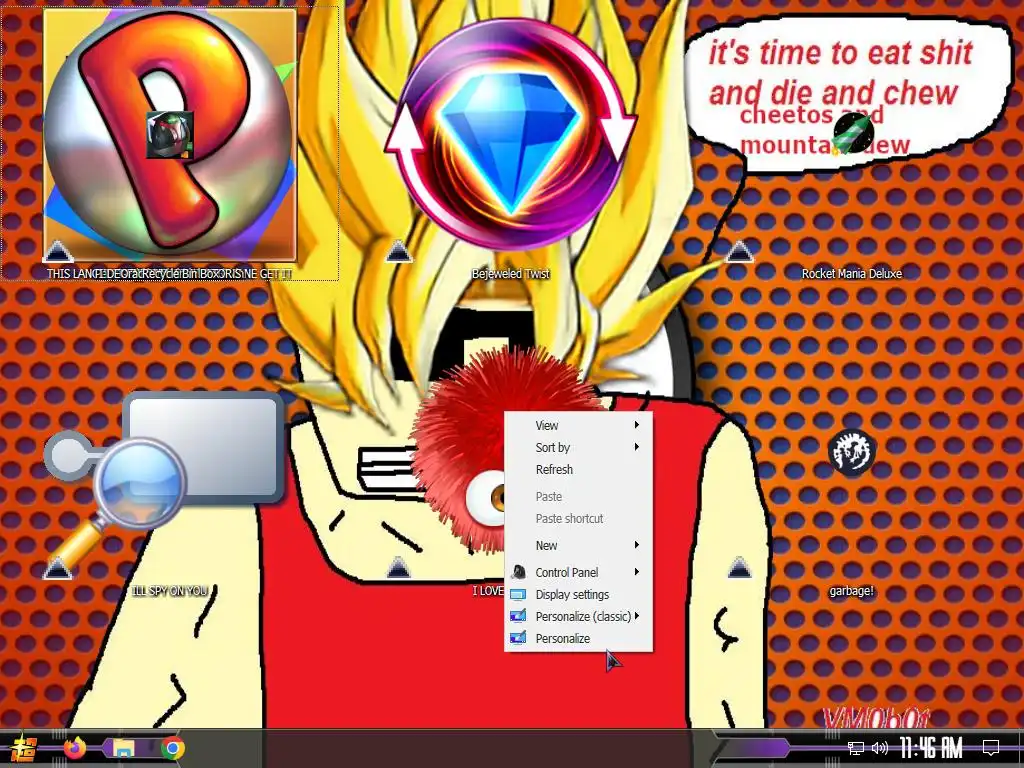The height and width of the screenshot is (768, 1024).
Task: Click the 11:46 AM taskbar clock
Action: (x=931, y=748)
